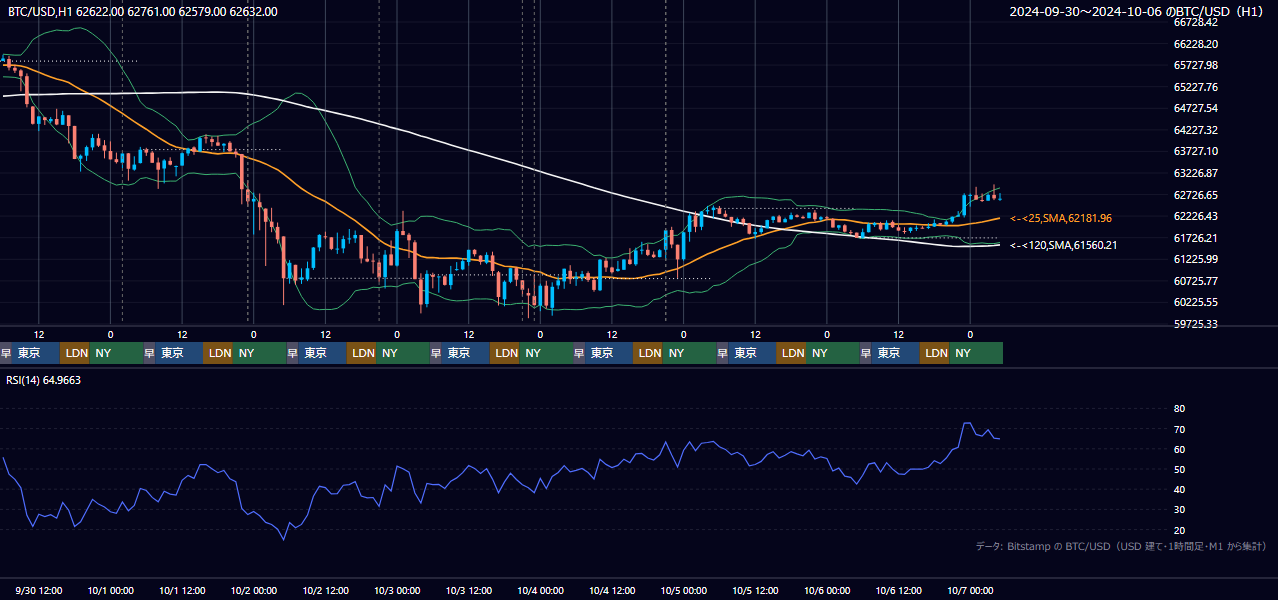Click the 9/30 12:00 time label

40,590
